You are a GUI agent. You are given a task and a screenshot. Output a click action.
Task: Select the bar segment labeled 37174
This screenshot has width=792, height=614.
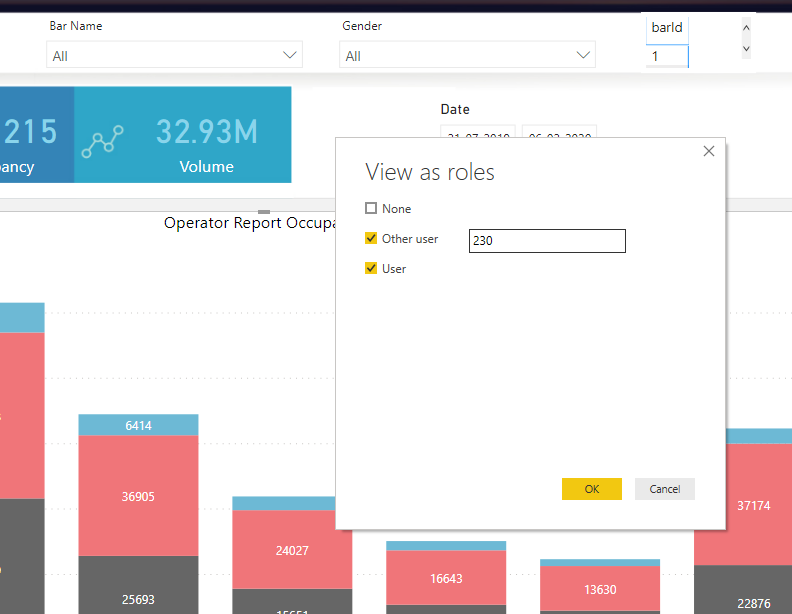[753, 504]
